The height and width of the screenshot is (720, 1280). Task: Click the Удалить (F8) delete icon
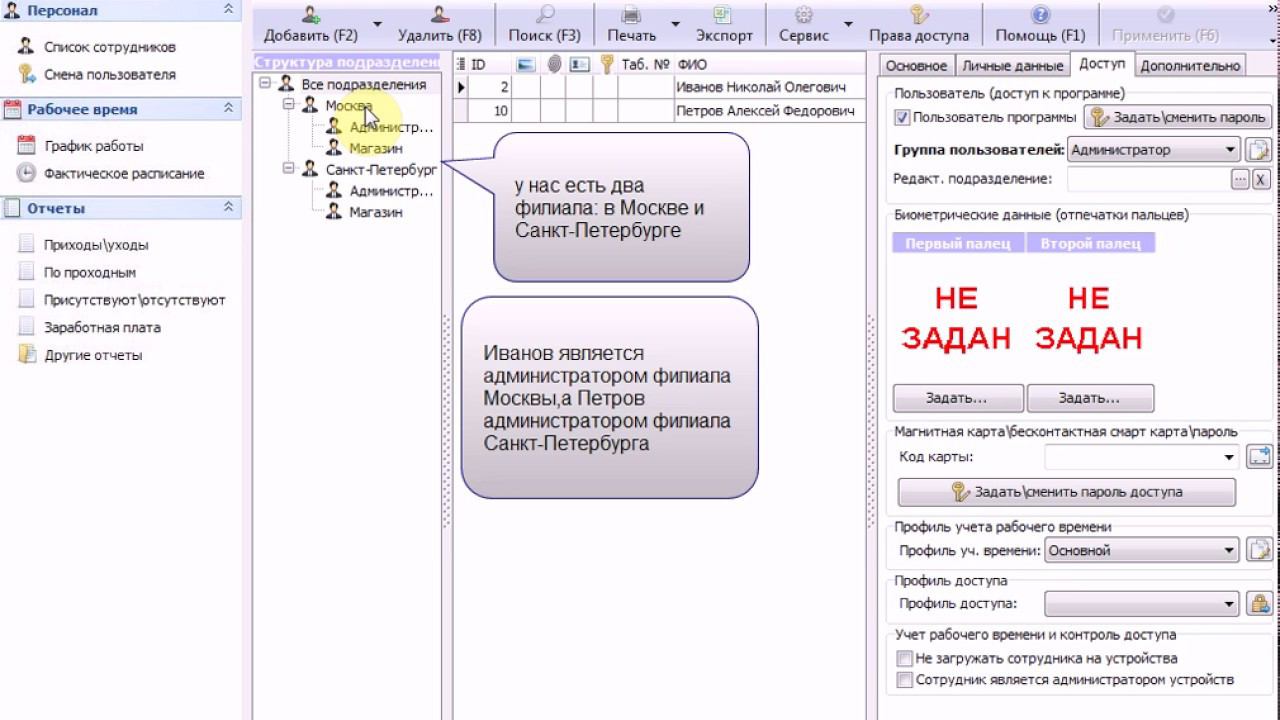[440, 15]
